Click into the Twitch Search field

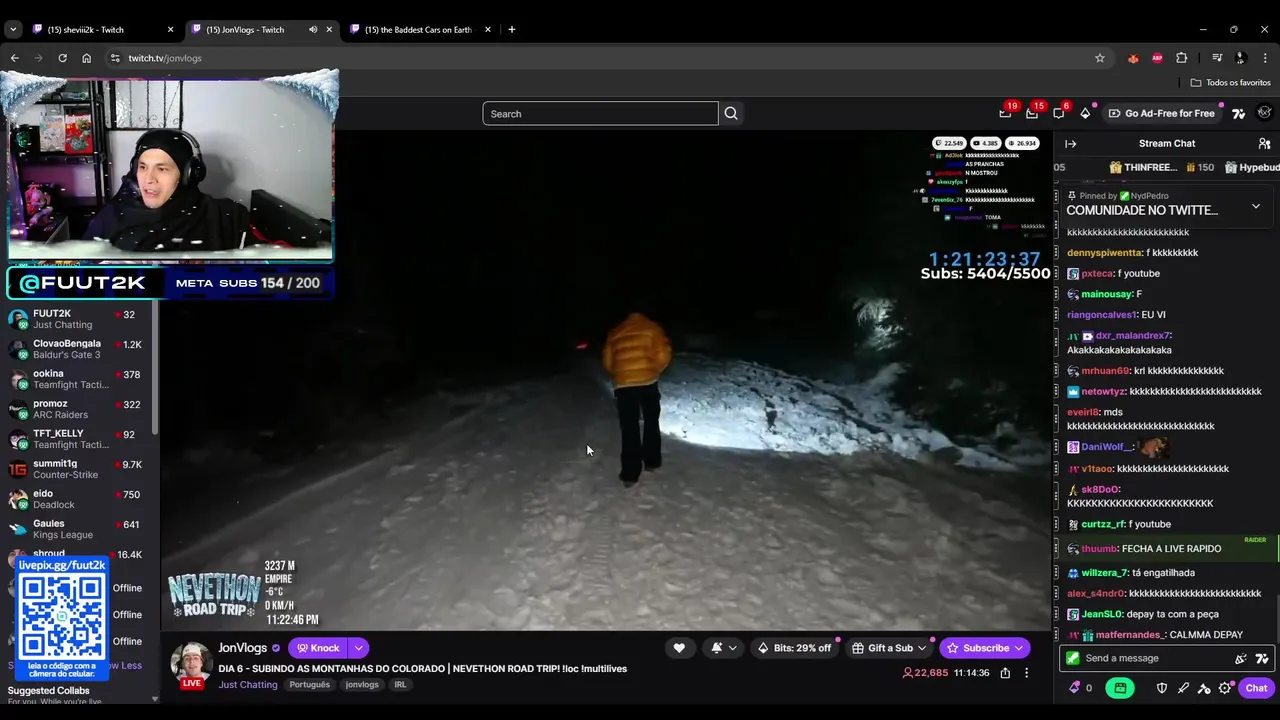point(600,114)
